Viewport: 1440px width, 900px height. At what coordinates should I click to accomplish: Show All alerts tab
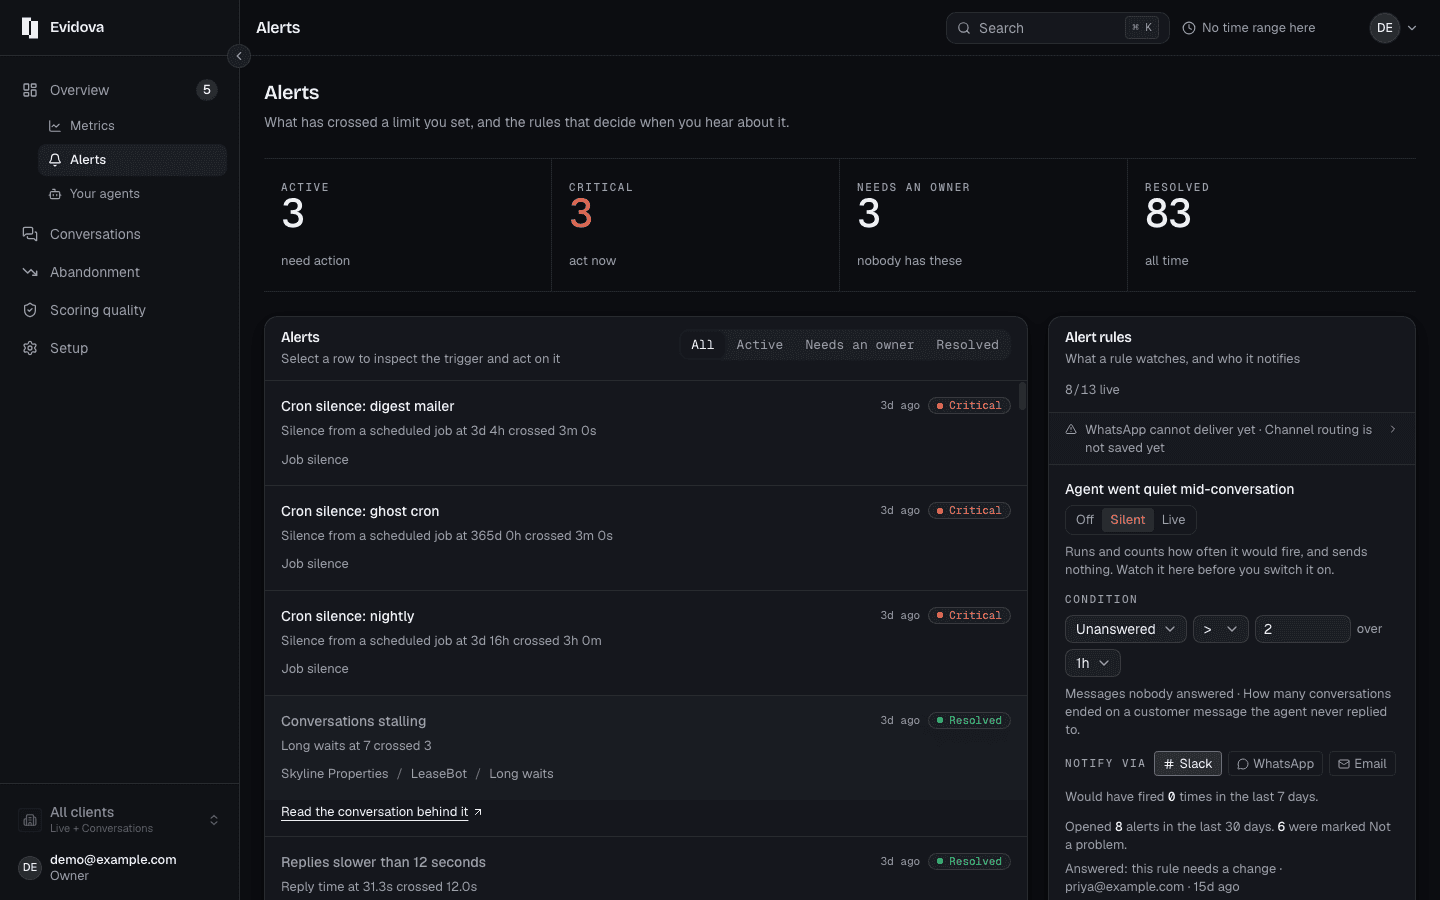point(703,345)
